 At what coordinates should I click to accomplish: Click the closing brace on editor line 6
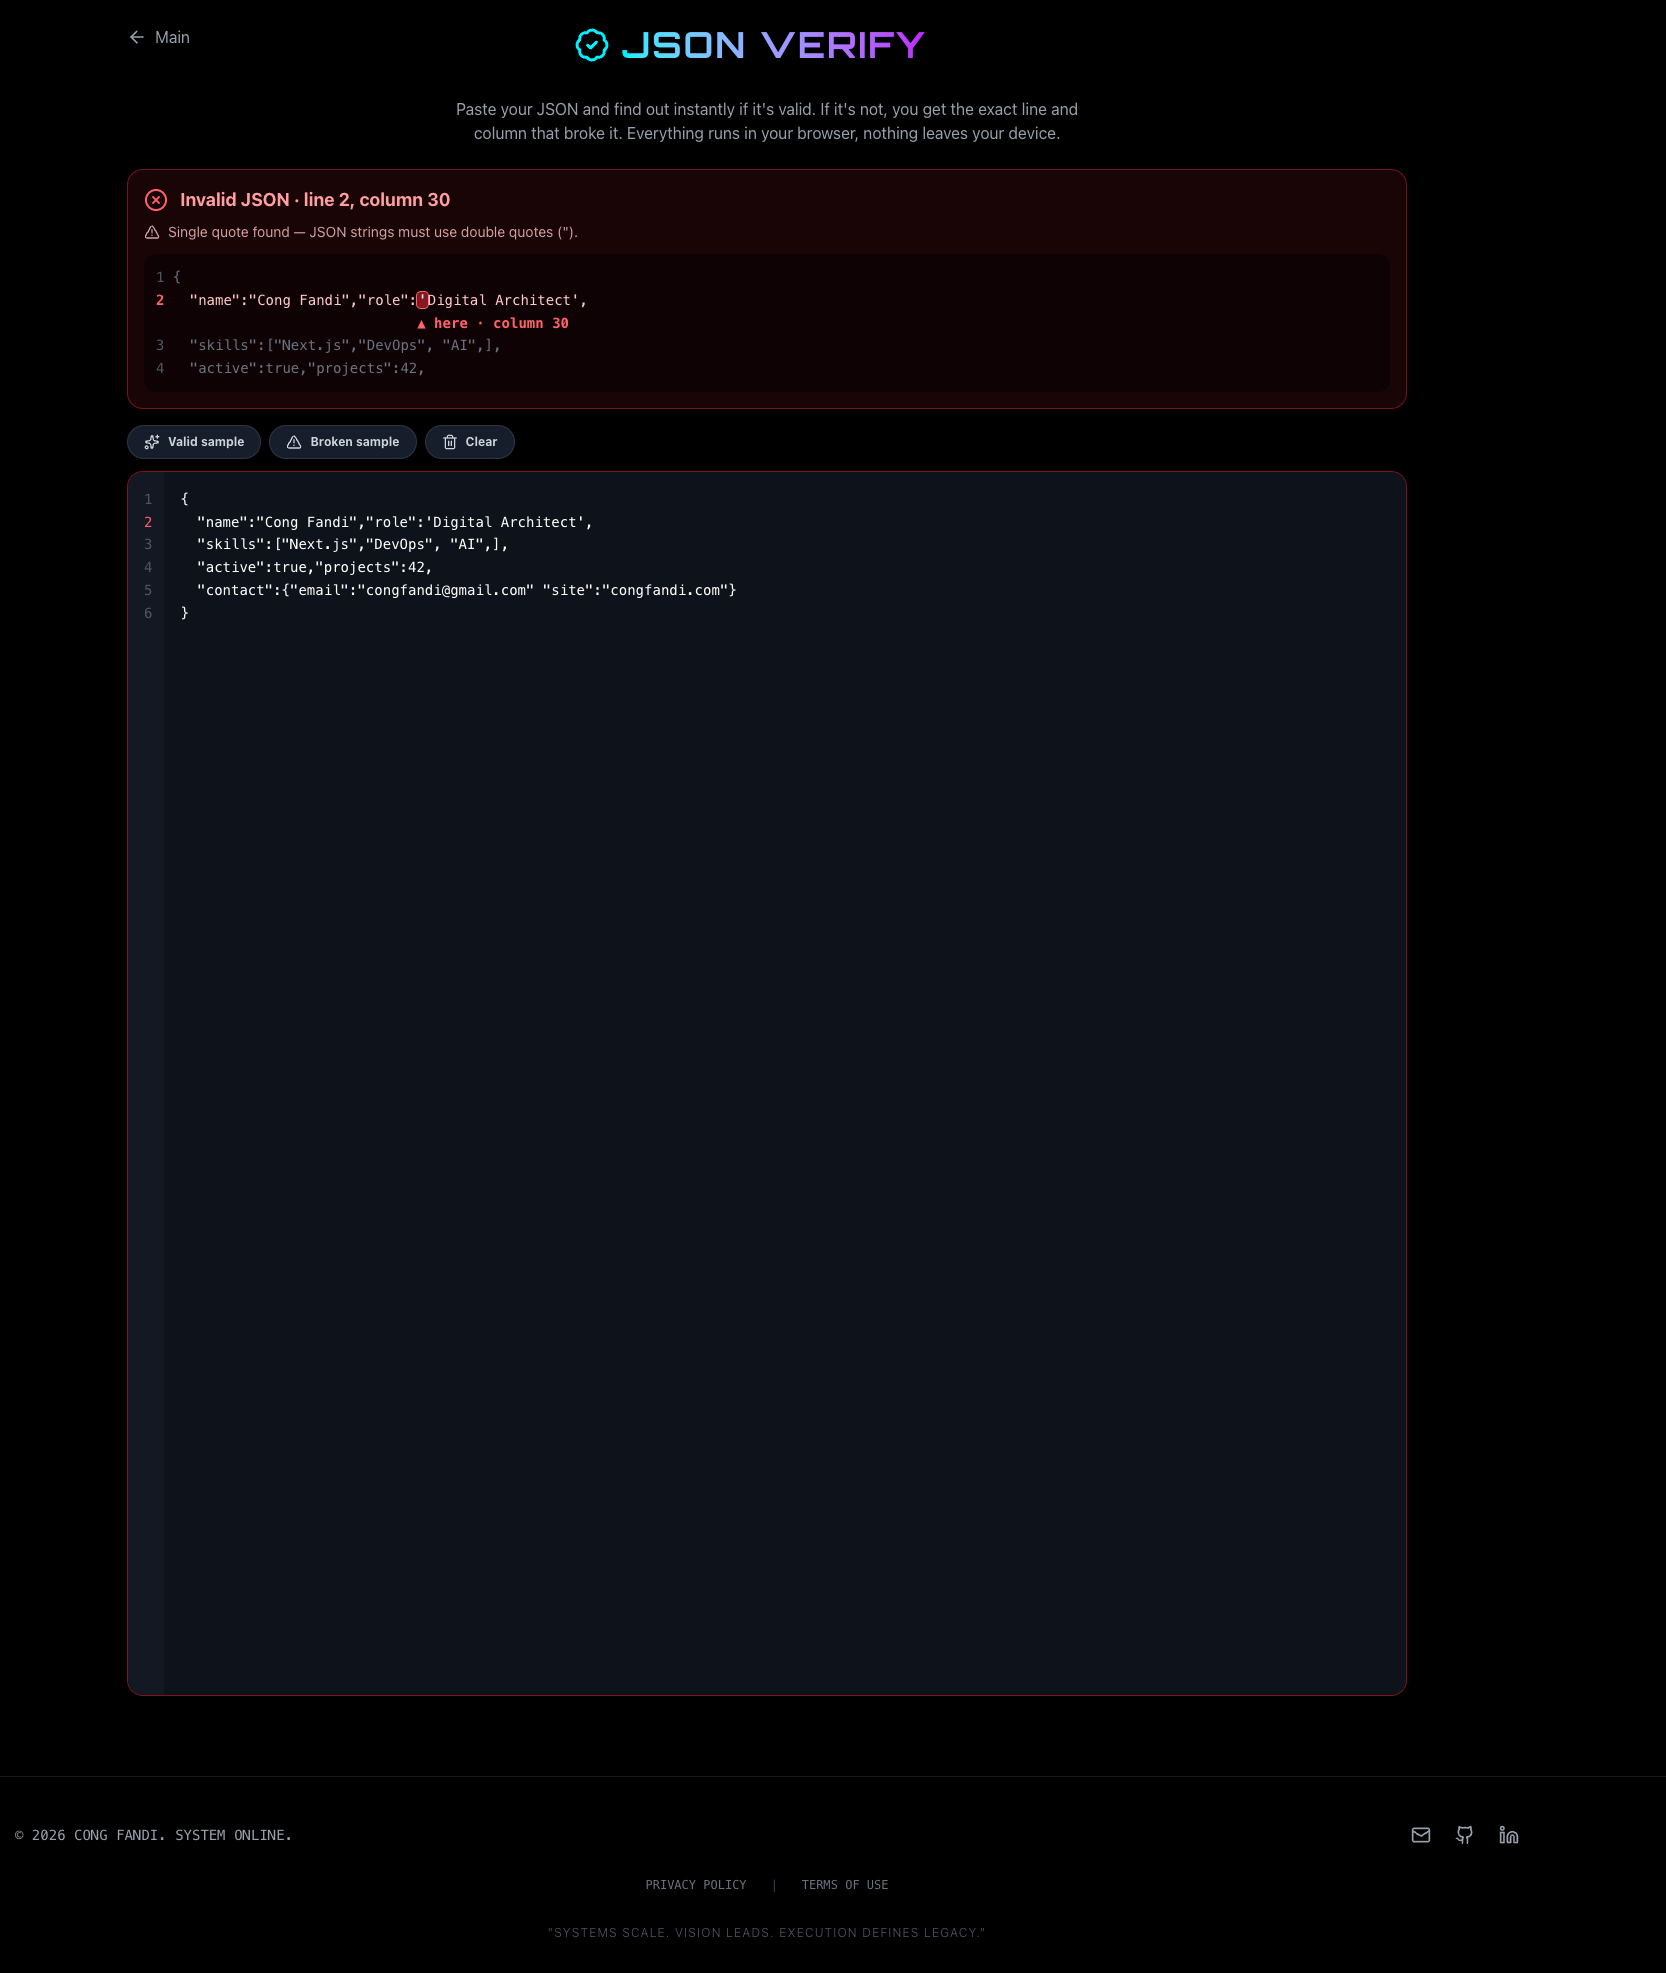[x=185, y=613]
